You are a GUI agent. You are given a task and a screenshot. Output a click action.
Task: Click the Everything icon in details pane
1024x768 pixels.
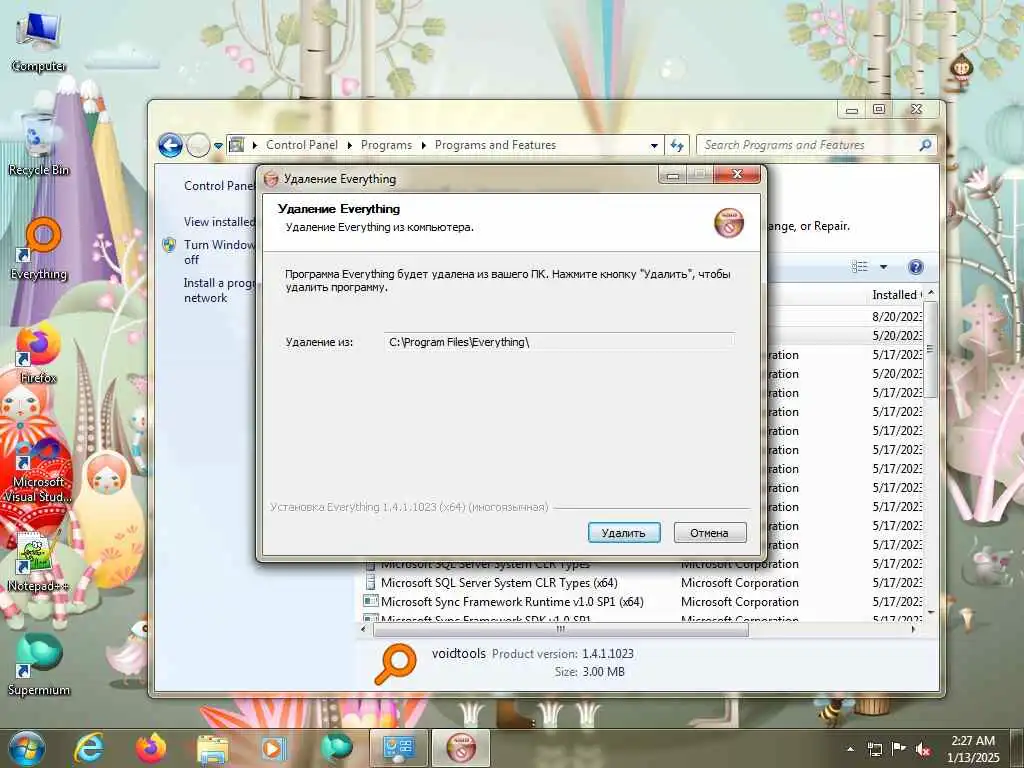395,664
